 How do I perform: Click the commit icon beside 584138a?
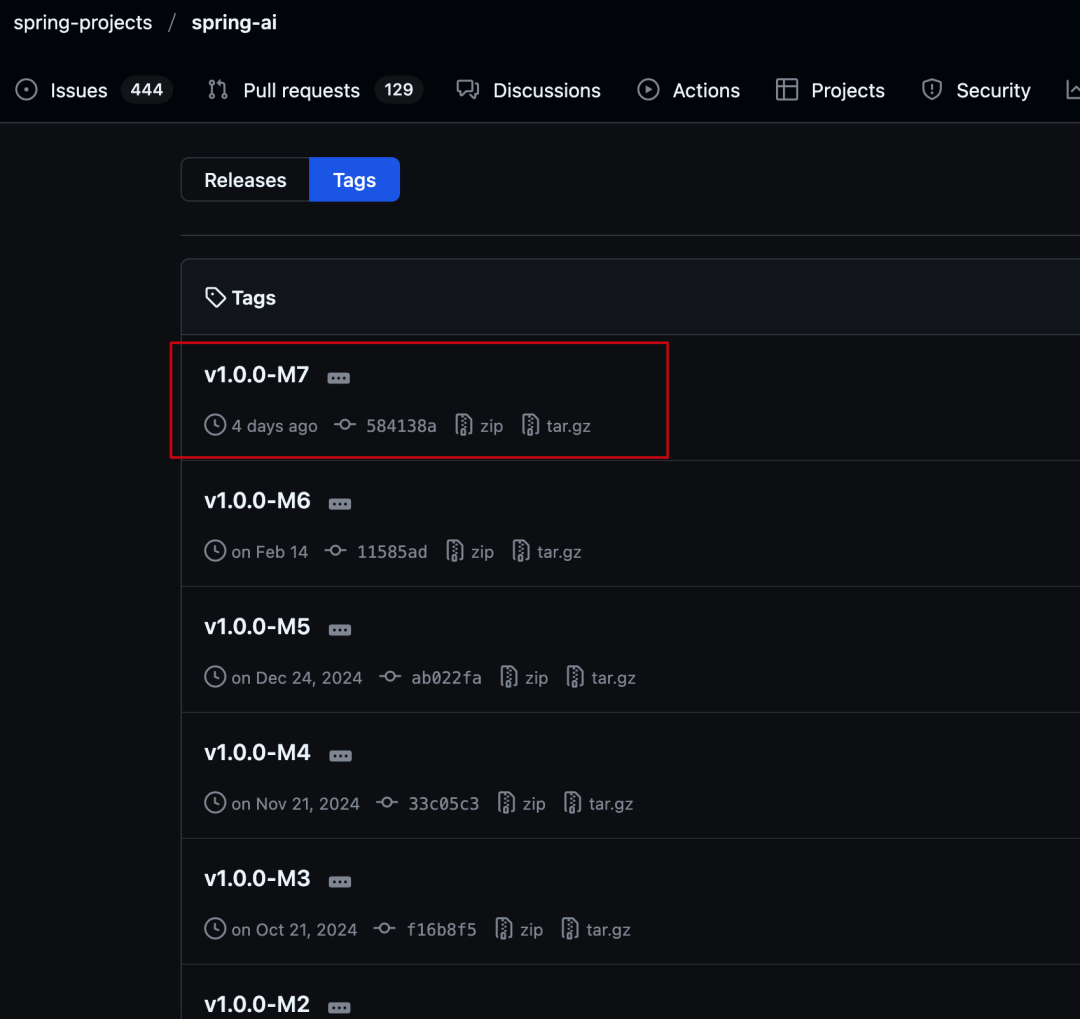(345, 425)
